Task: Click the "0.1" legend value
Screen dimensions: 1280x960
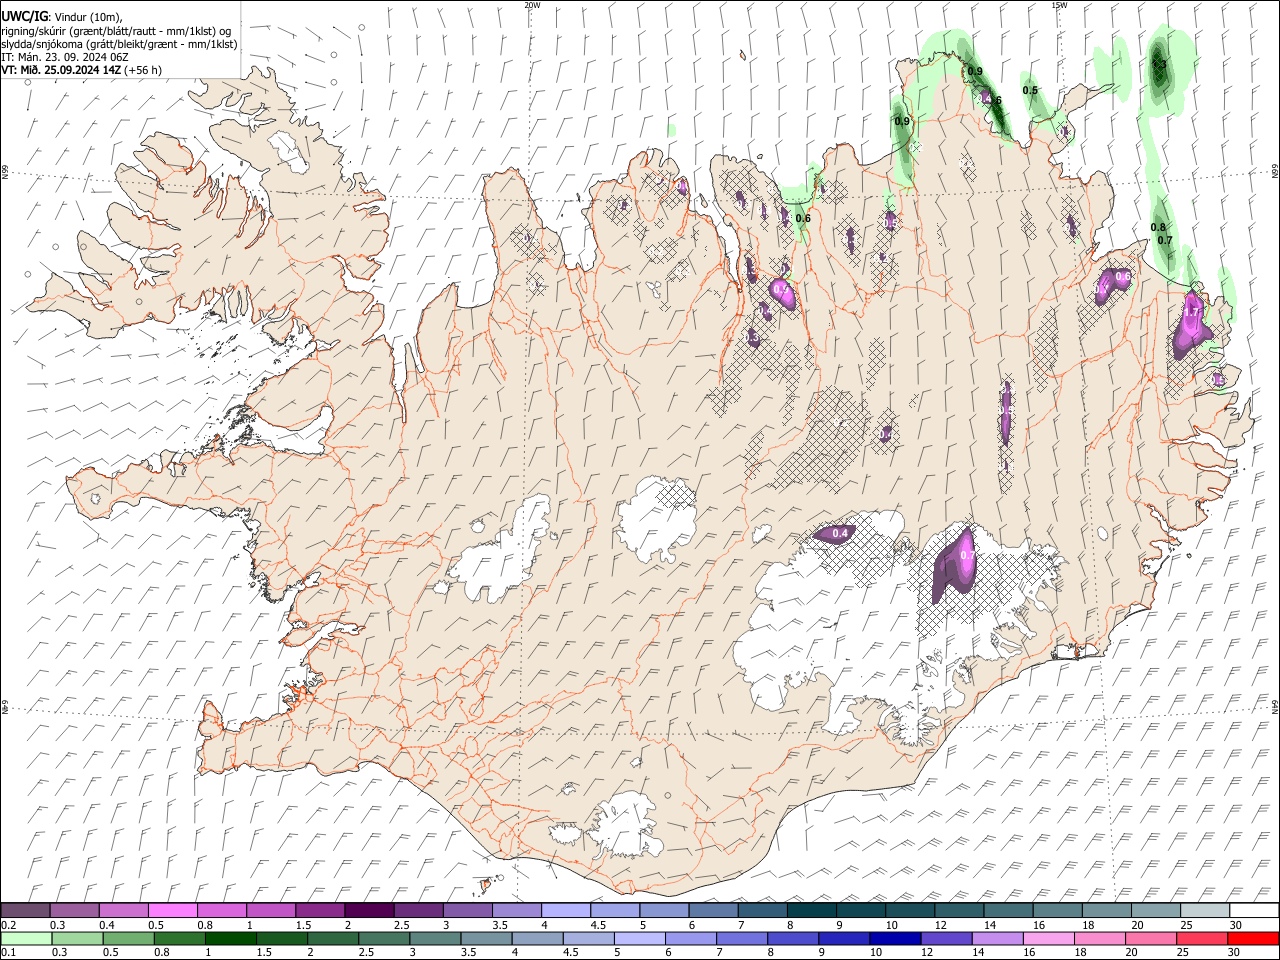Action: [x=9, y=952]
